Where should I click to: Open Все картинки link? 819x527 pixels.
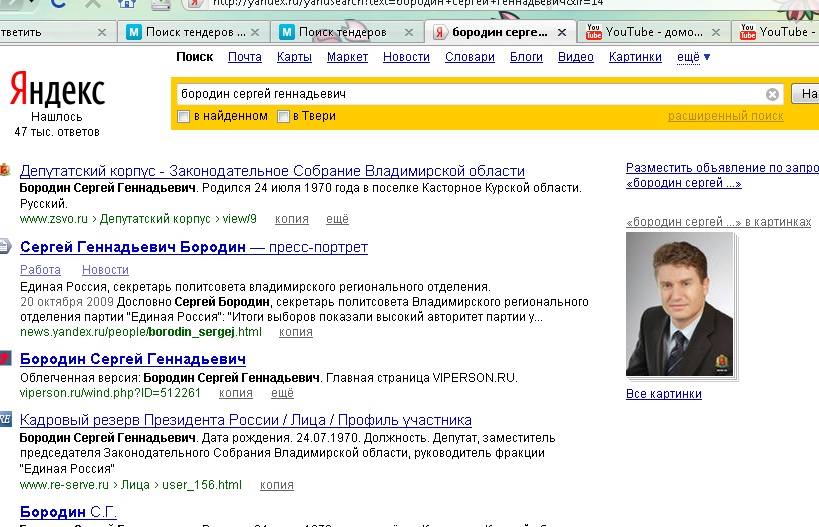tap(663, 394)
